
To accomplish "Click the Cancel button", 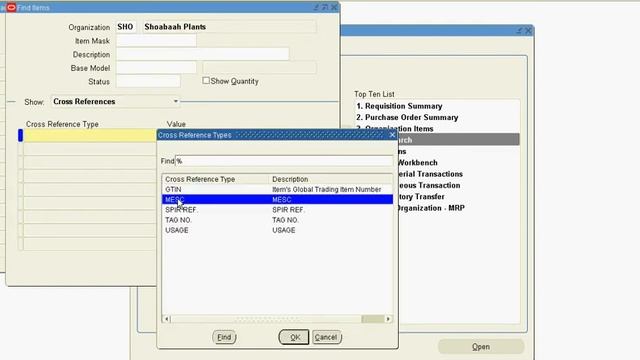I will (326, 337).
